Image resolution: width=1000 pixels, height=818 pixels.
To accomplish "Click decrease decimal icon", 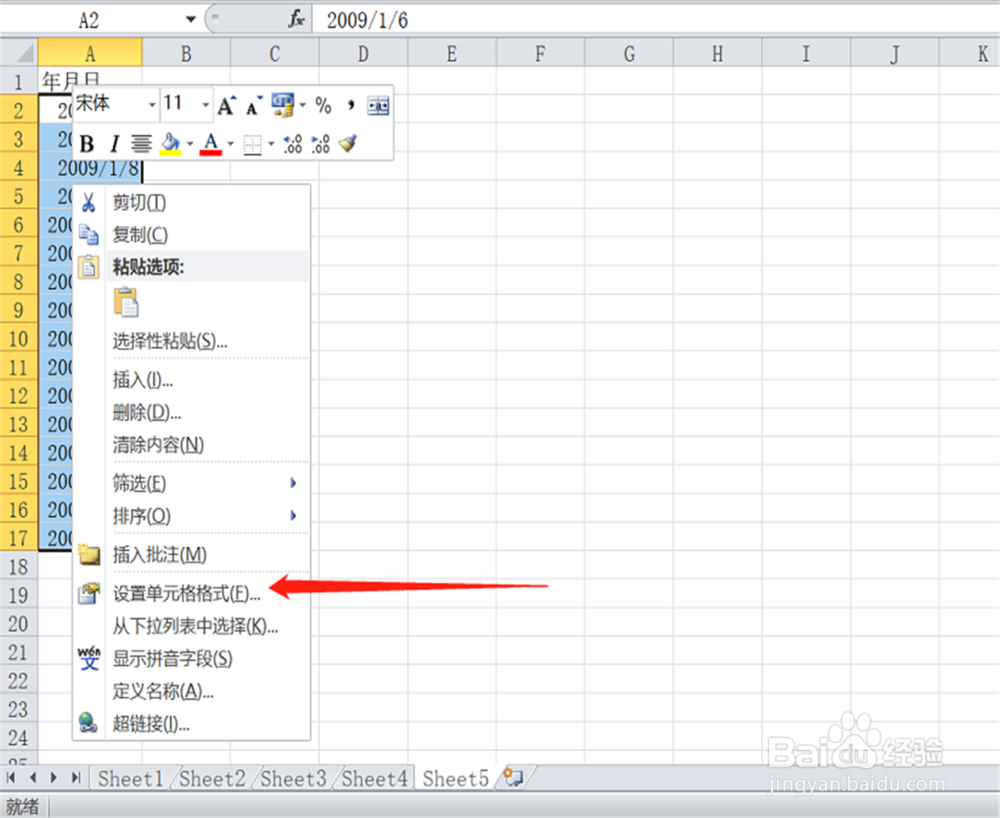I will [x=320, y=144].
